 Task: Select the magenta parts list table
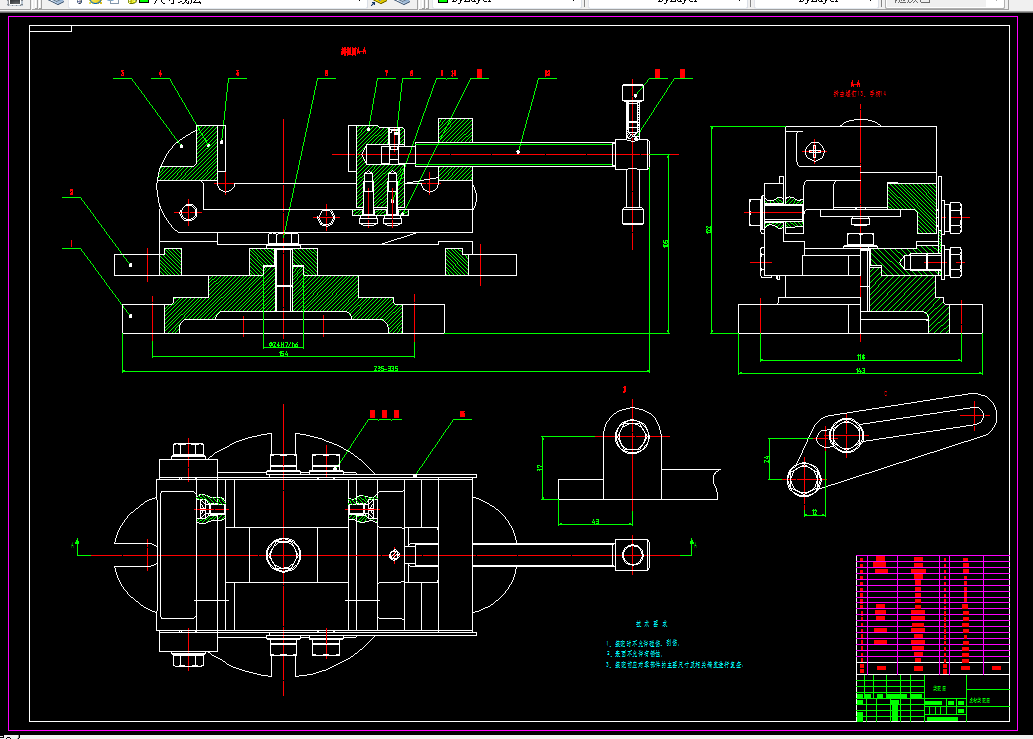[933, 615]
